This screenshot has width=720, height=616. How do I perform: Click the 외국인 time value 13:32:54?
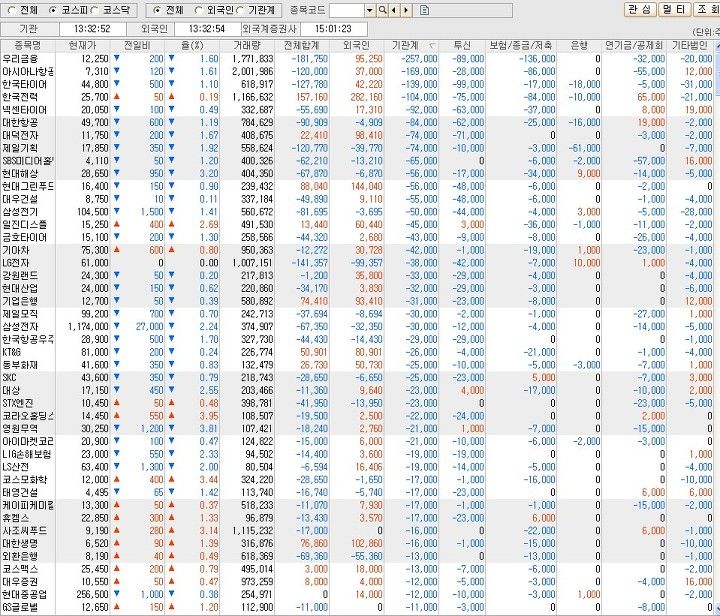(207, 29)
